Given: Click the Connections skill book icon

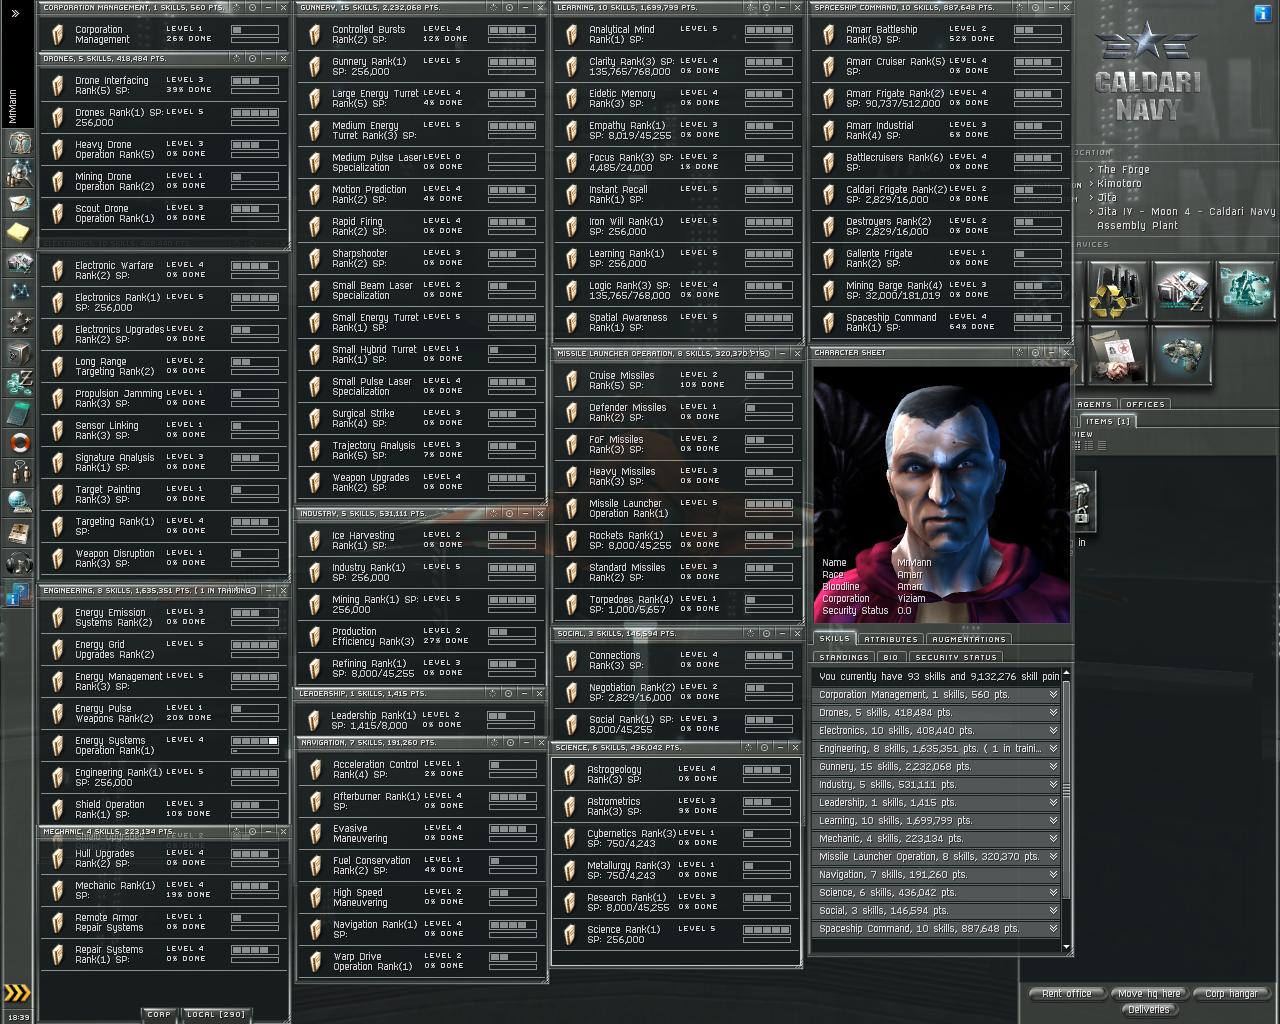Looking at the screenshot, I should point(572,661).
